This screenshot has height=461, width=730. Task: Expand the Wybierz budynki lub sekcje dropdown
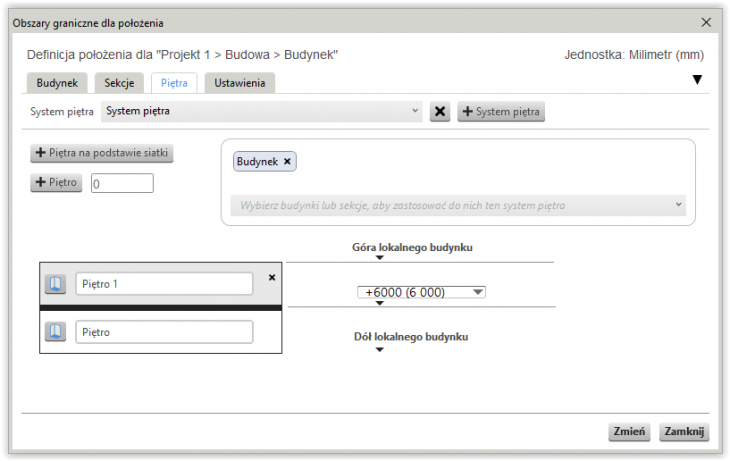pos(458,205)
